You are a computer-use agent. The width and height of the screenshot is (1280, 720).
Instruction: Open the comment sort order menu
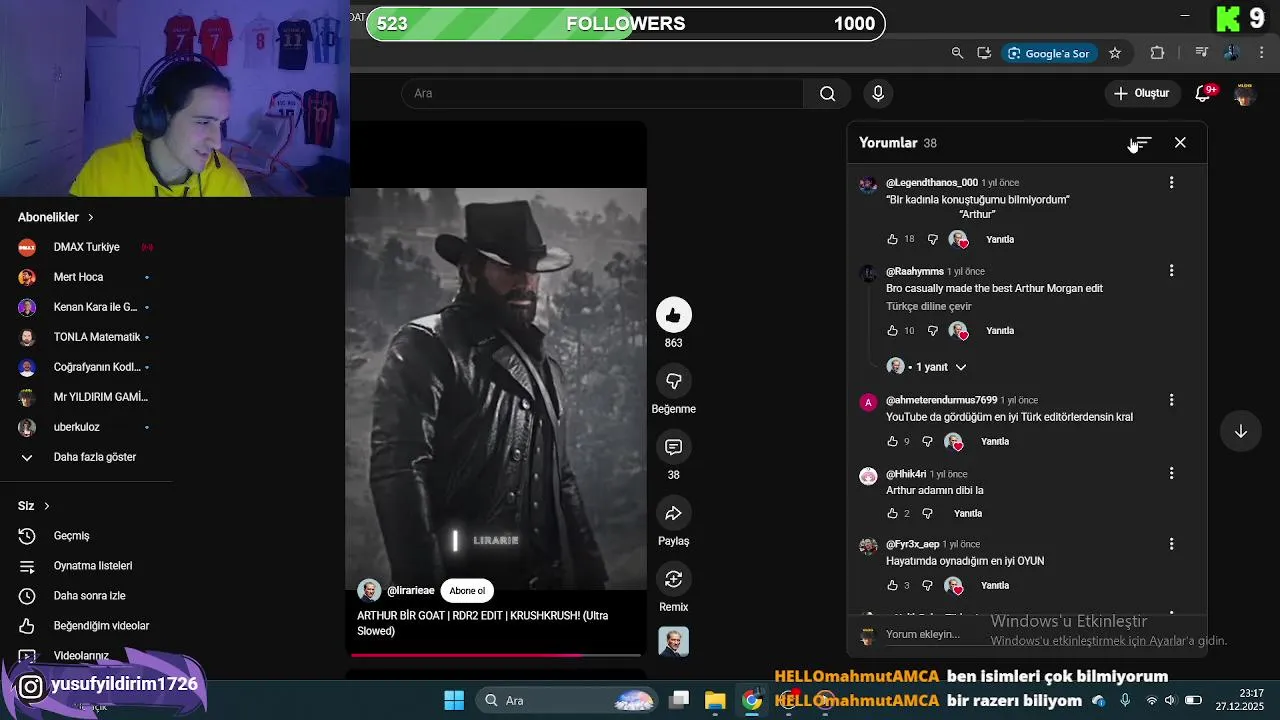(1142, 143)
